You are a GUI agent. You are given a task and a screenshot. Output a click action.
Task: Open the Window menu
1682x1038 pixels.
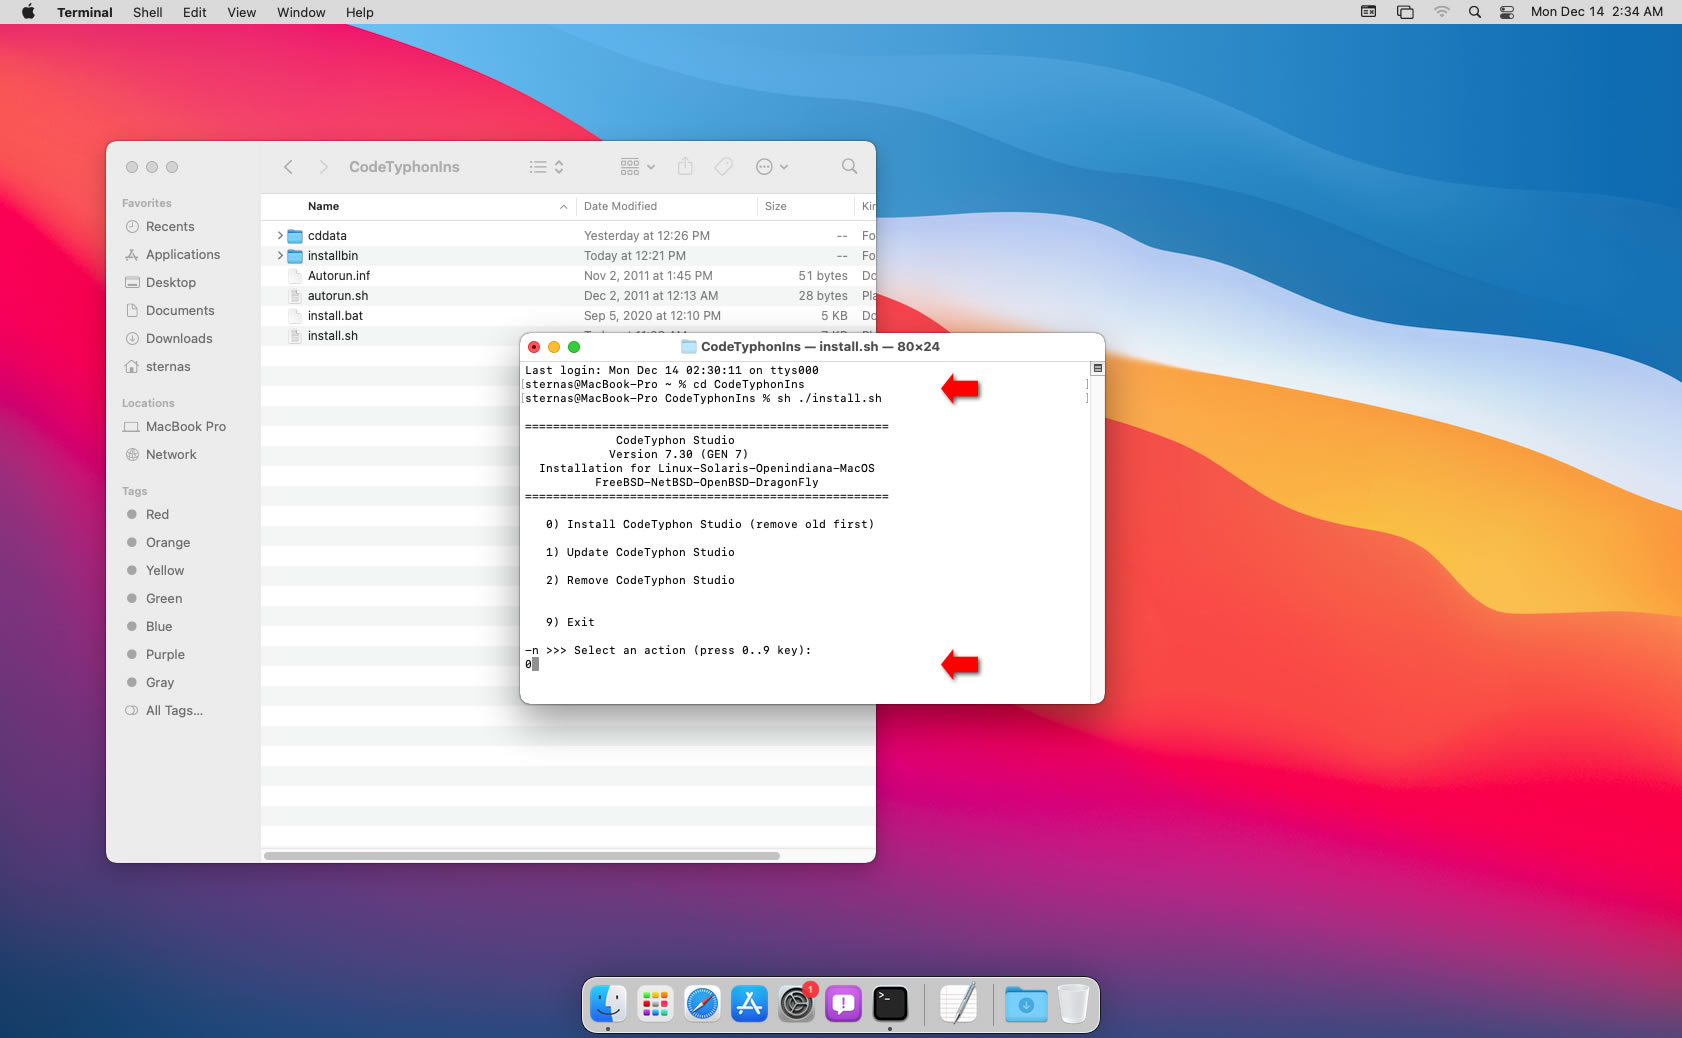point(301,12)
